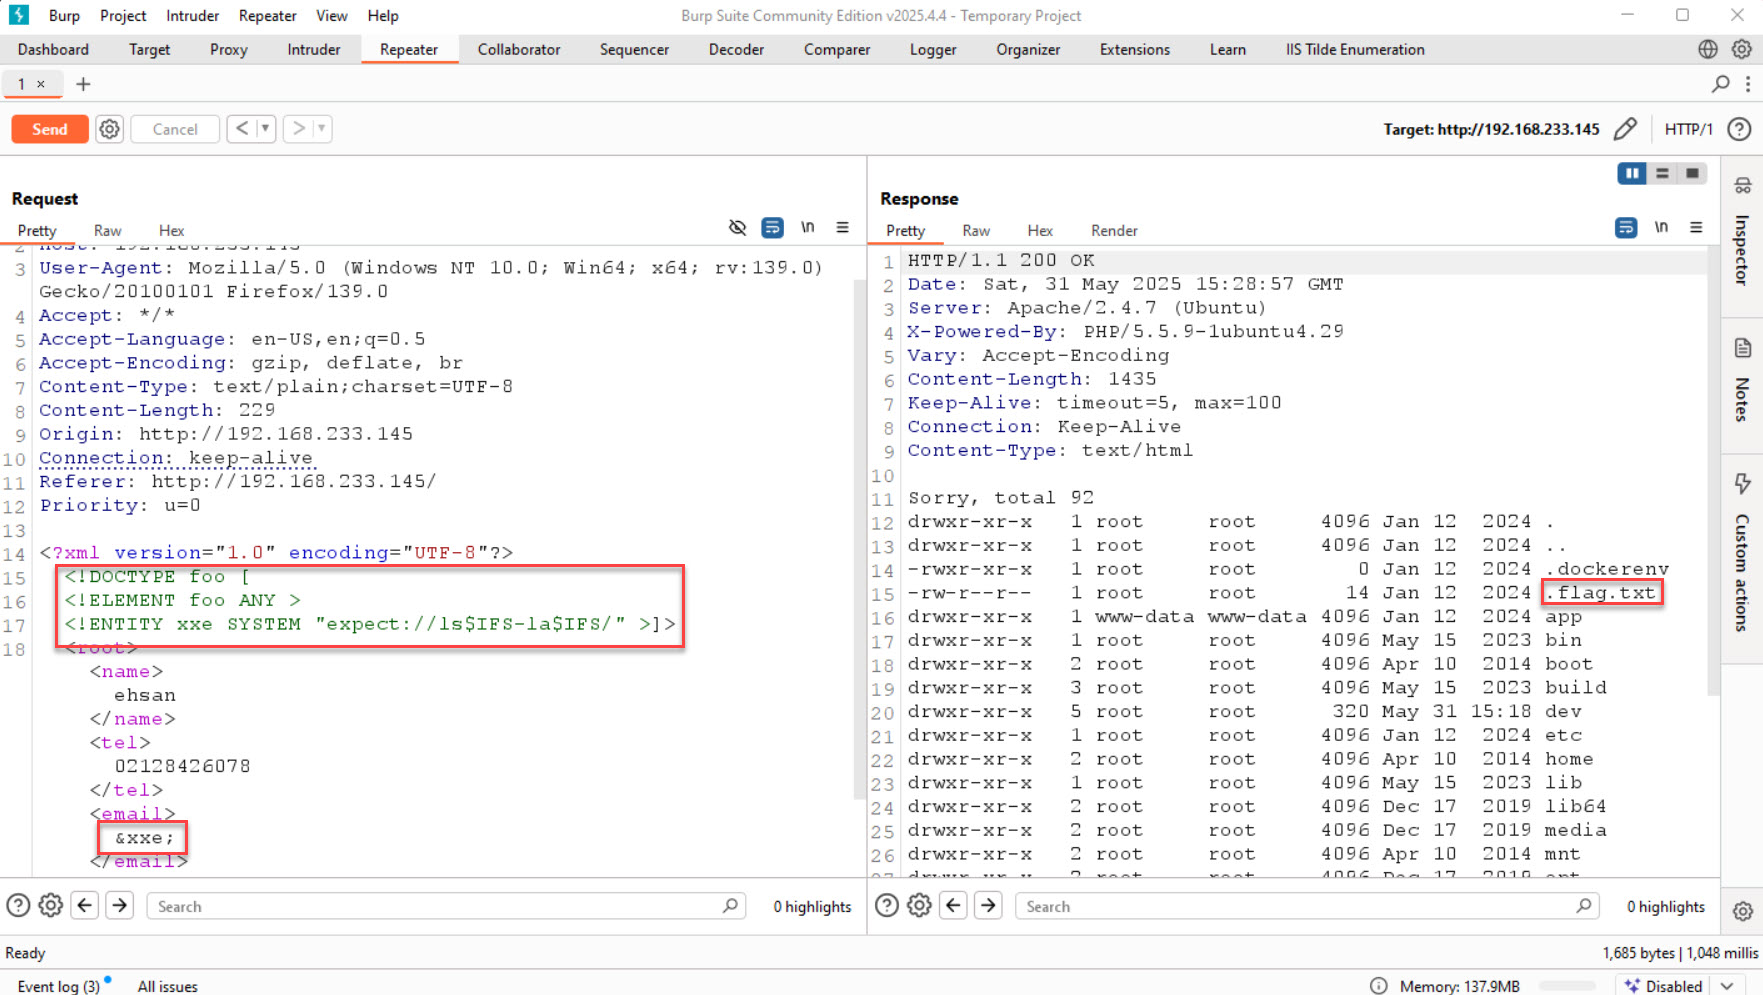Viewport: 1763px width, 995px height.
Task: Click the memory info icon
Action: (1378, 986)
